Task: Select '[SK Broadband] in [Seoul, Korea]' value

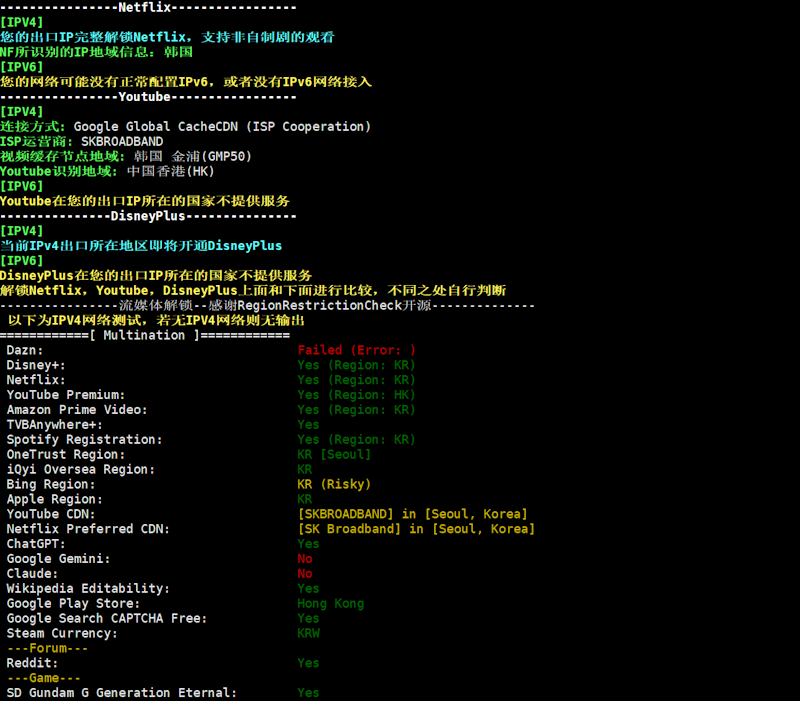Action: point(416,529)
